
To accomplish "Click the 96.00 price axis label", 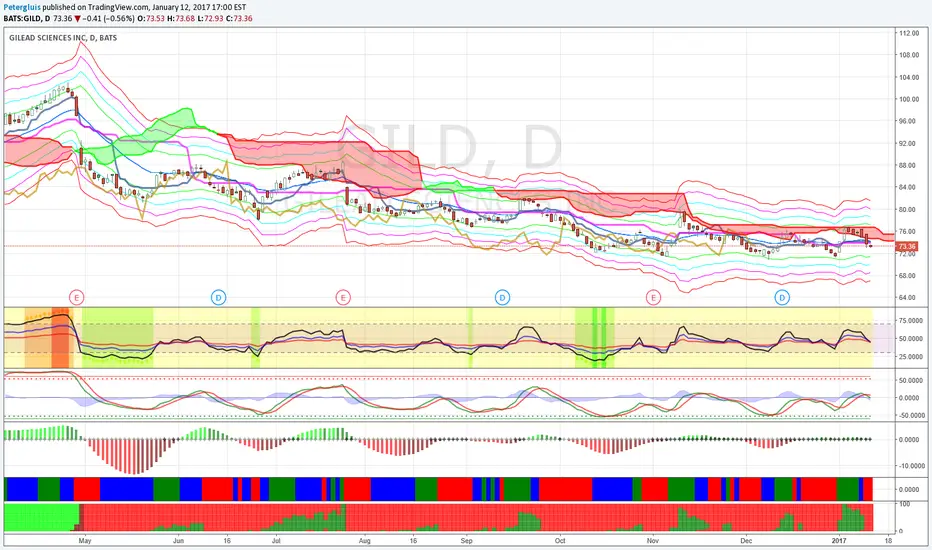I will pyautogui.click(x=909, y=121).
